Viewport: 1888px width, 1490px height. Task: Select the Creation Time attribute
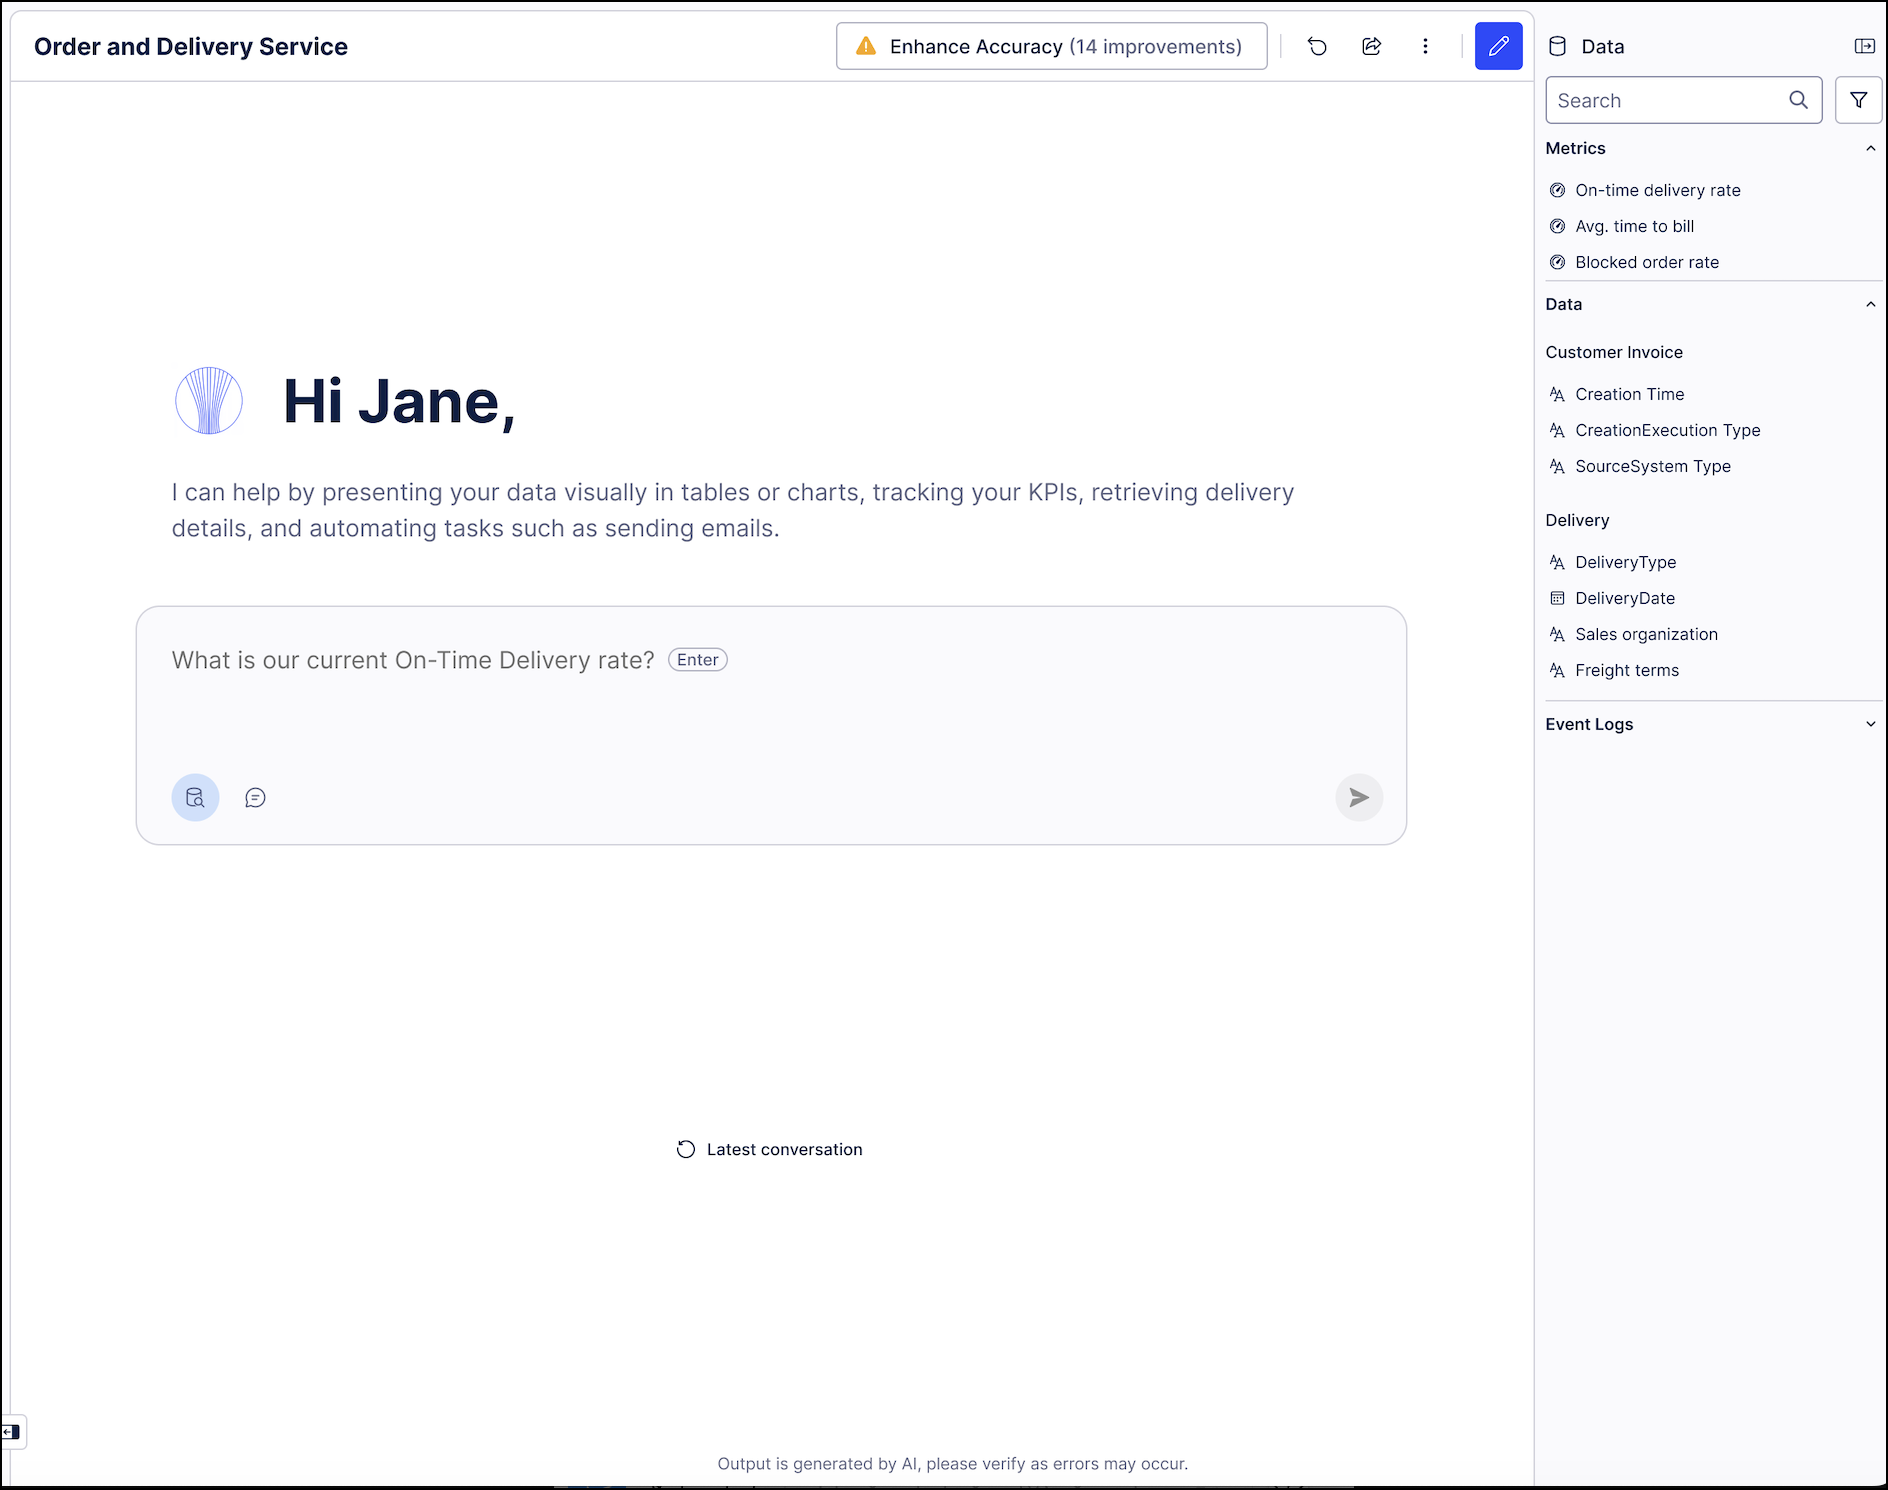coord(1630,394)
